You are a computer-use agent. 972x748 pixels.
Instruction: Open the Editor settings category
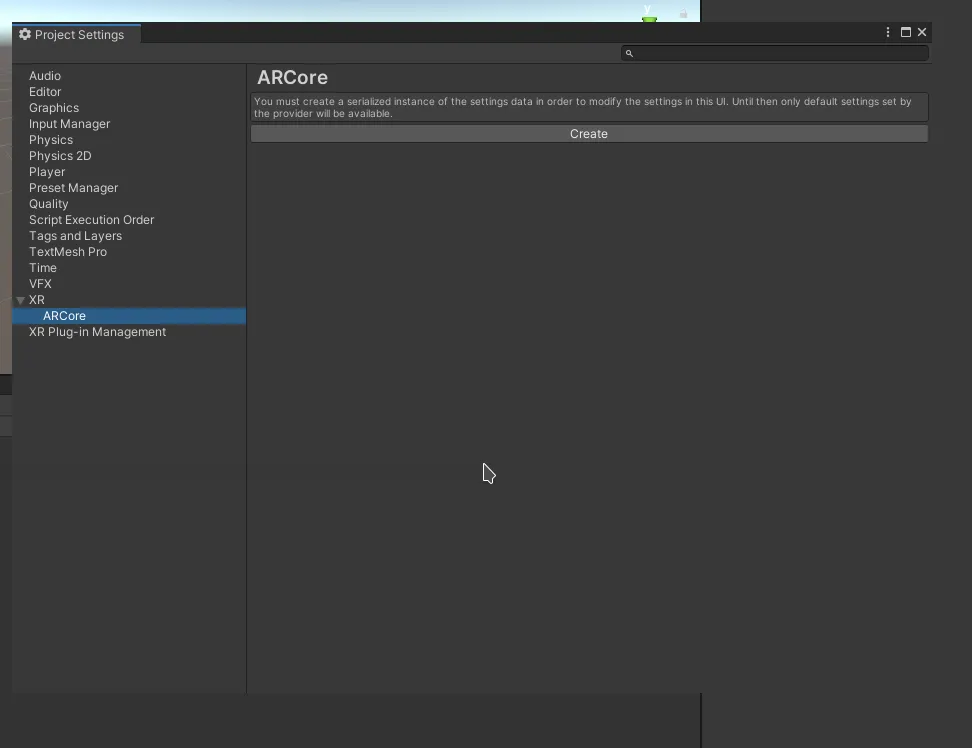click(45, 92)
